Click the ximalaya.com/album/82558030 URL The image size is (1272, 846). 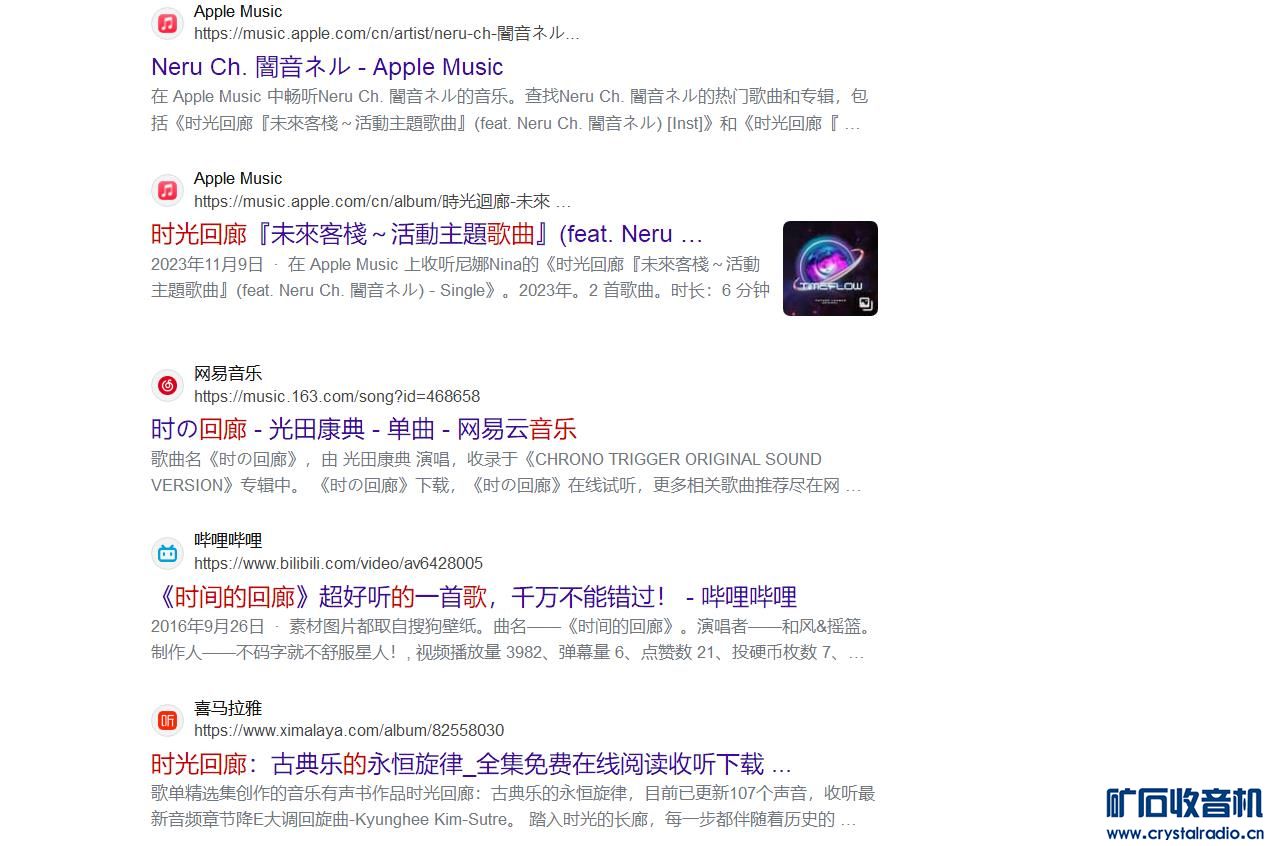pyautogui.click(x=349, y=730)
